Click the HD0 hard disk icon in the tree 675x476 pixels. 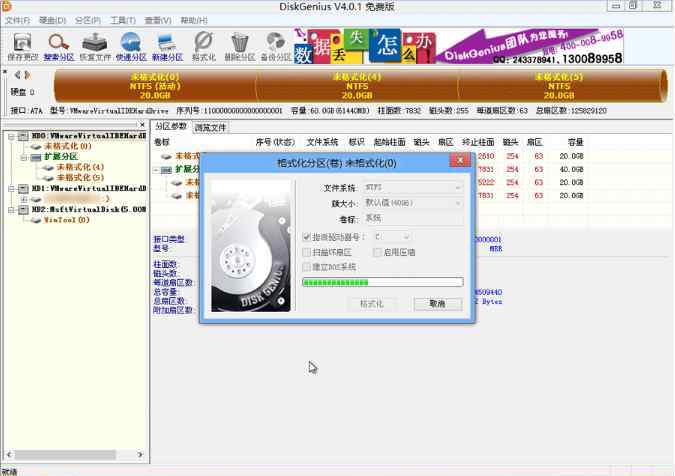(23, 136)
